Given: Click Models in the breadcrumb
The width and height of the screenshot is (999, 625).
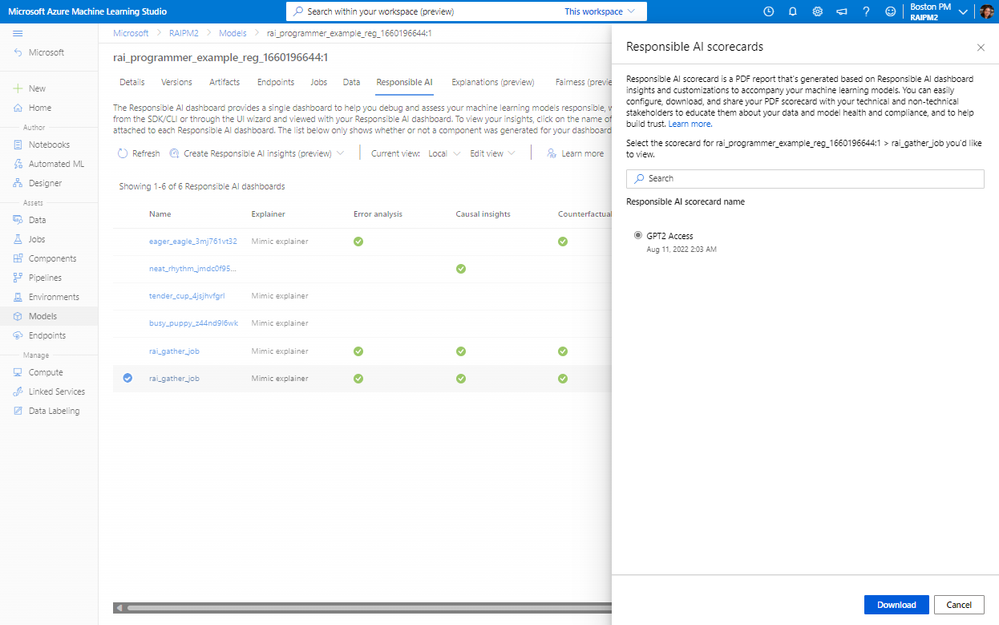Looking at the screenshot, I should click(233, 33).
